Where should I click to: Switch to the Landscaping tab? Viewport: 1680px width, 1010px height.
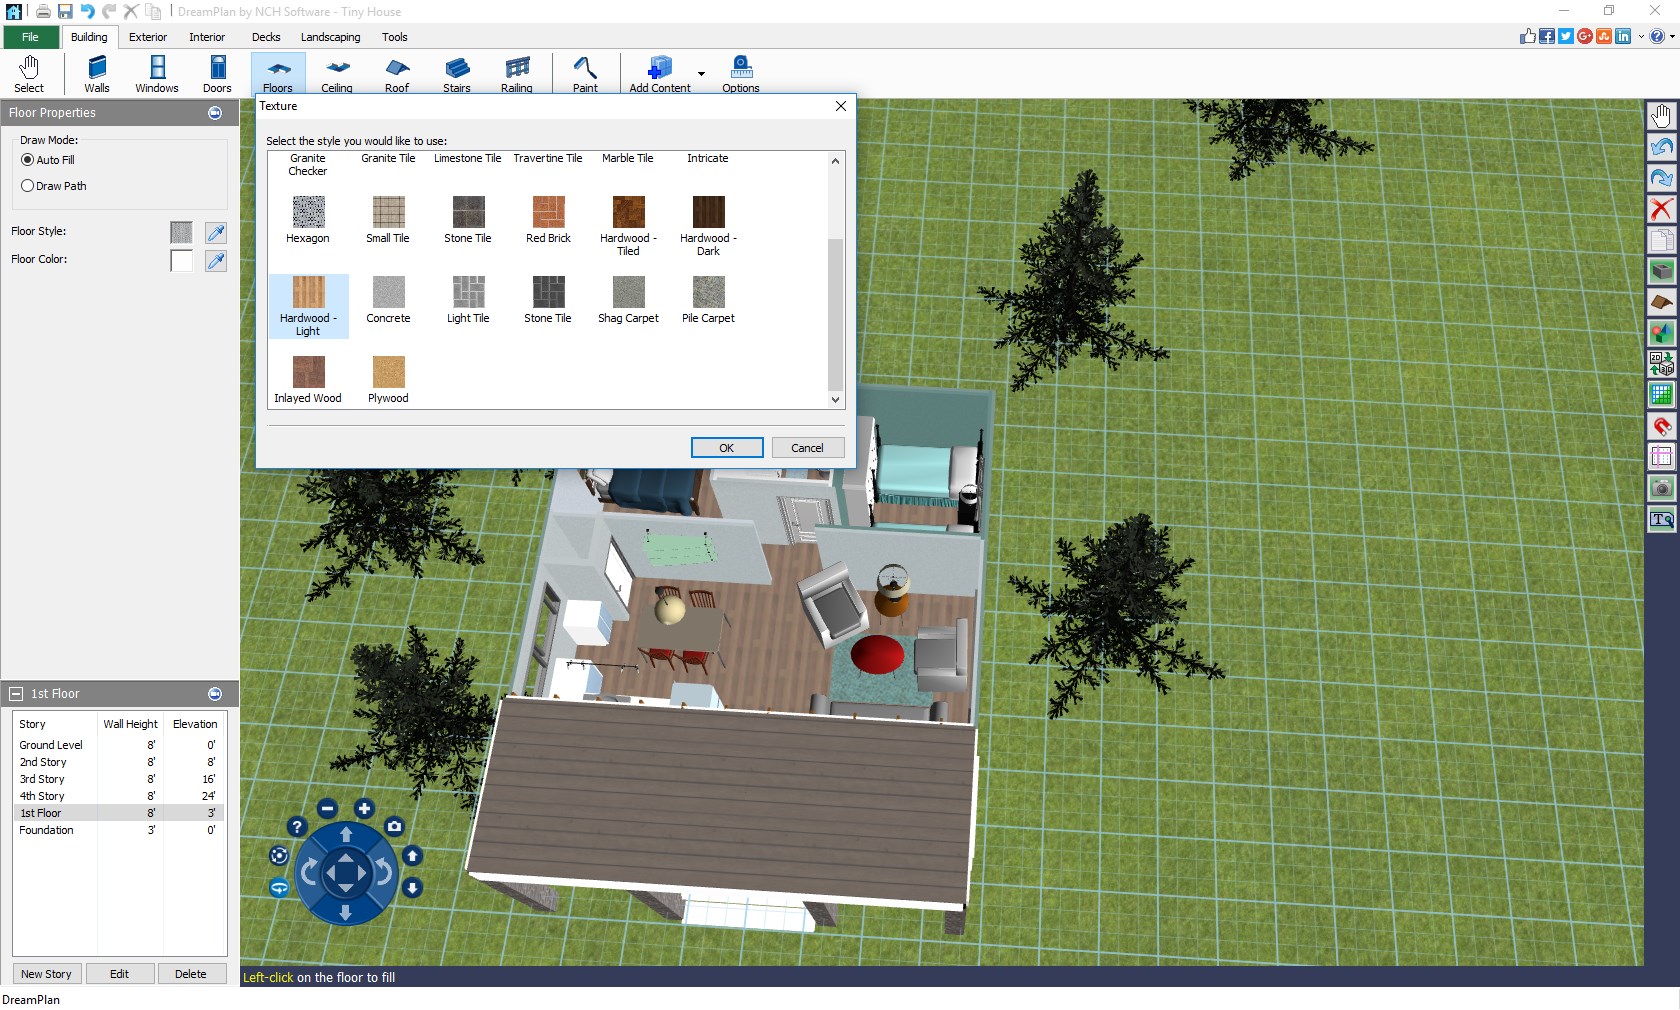click(330, 37)
